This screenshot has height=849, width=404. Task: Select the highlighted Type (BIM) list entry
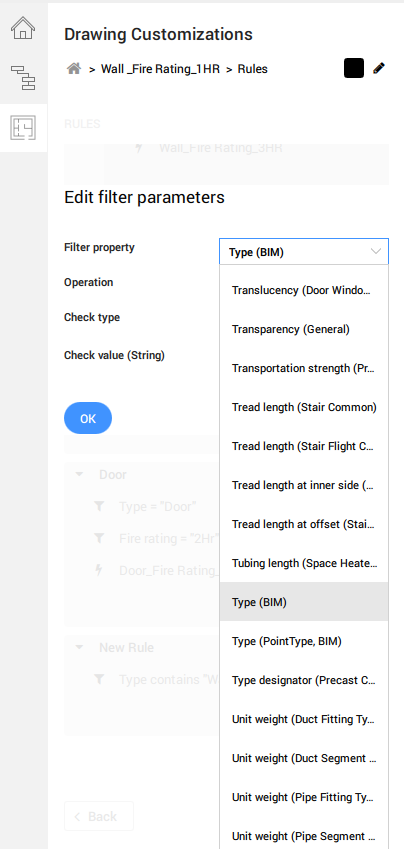coord(304,602)
